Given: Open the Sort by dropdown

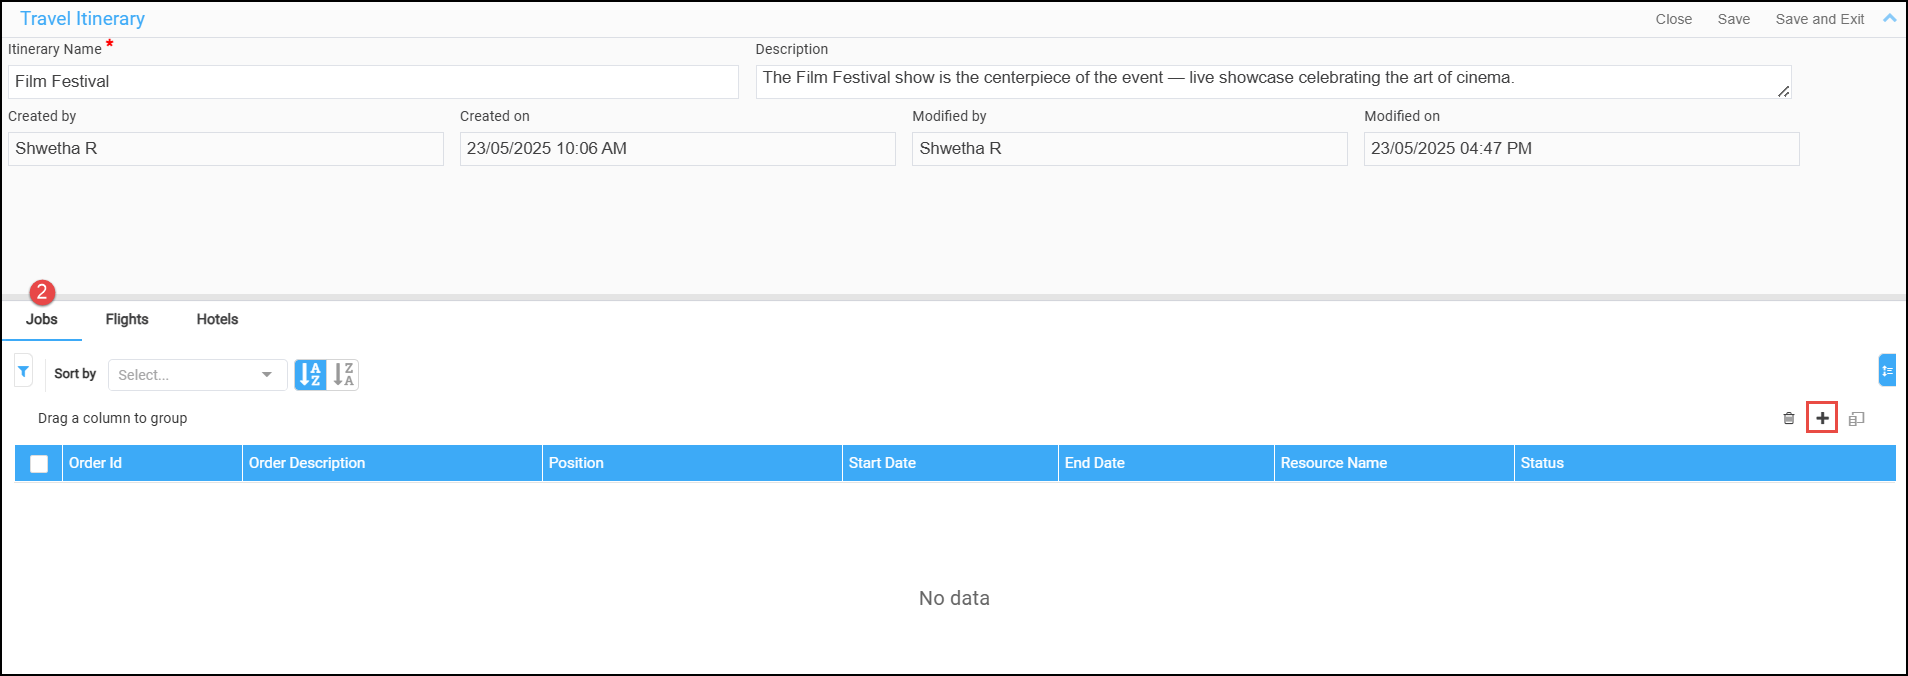Looking at the screenshot, I should point(197,375).
